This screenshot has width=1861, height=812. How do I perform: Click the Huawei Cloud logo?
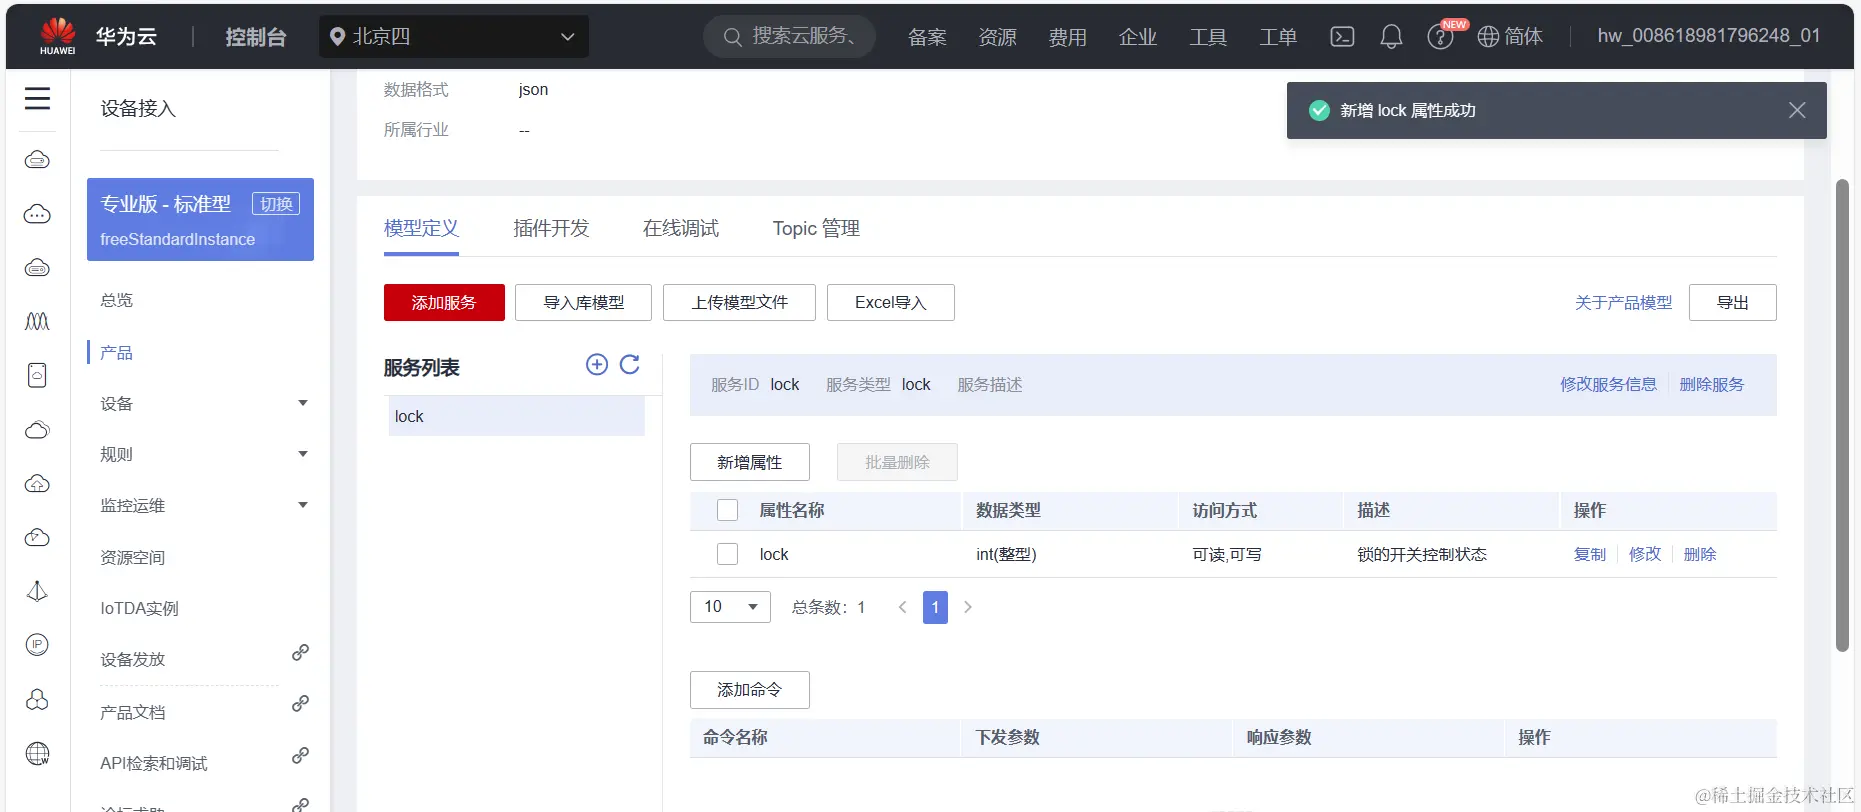(58, 37)
